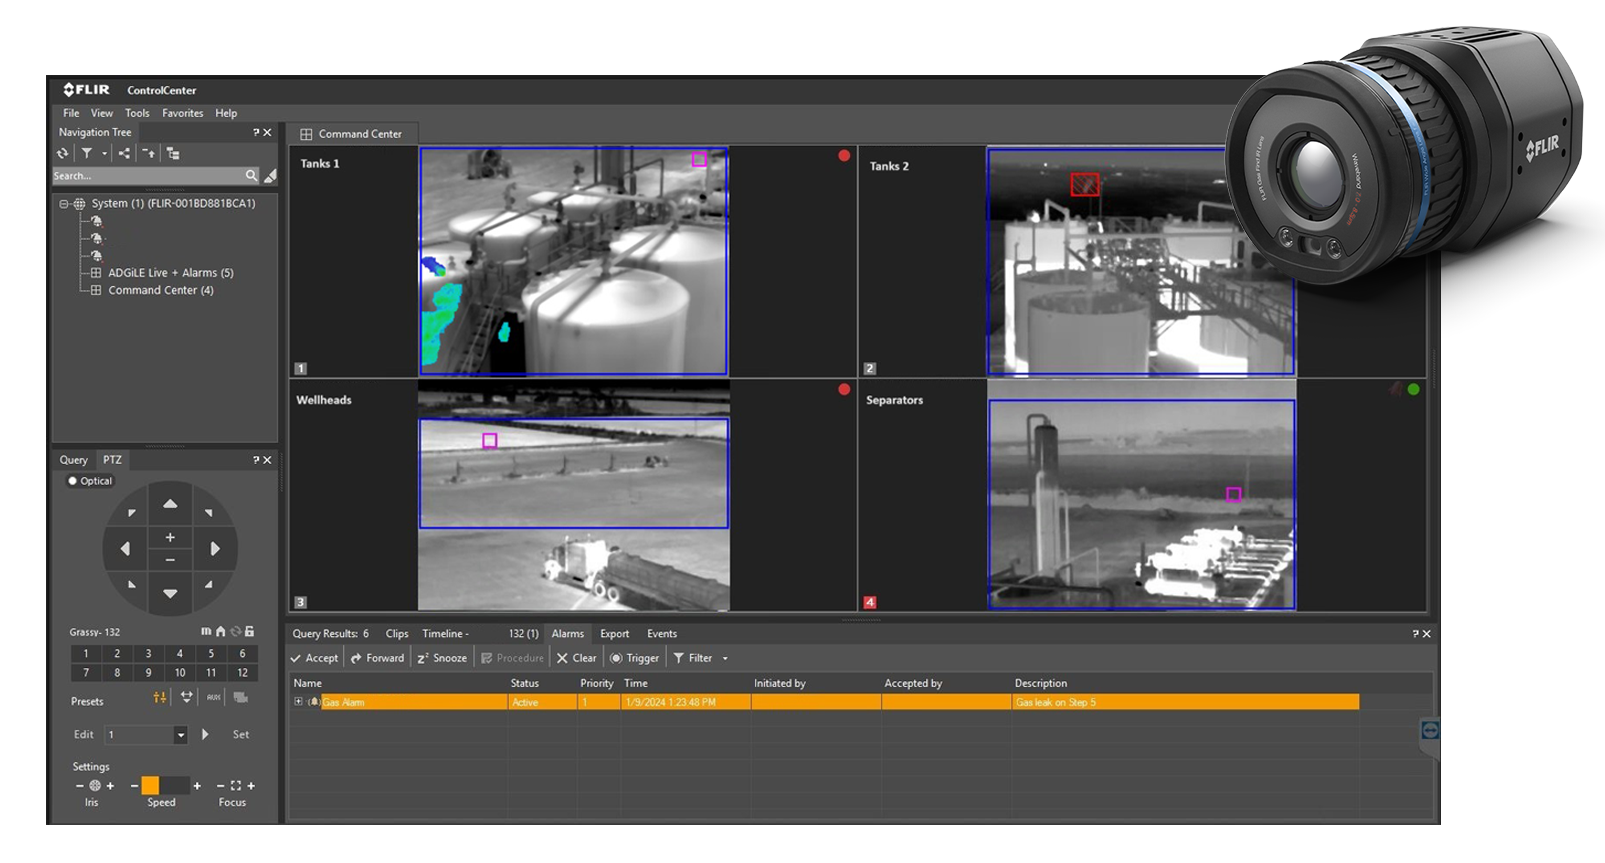The width and height of the screenshot is (1605, 863).
Task: Pan camera right with PTZ right arrow
Action: (x=215, y=549)
